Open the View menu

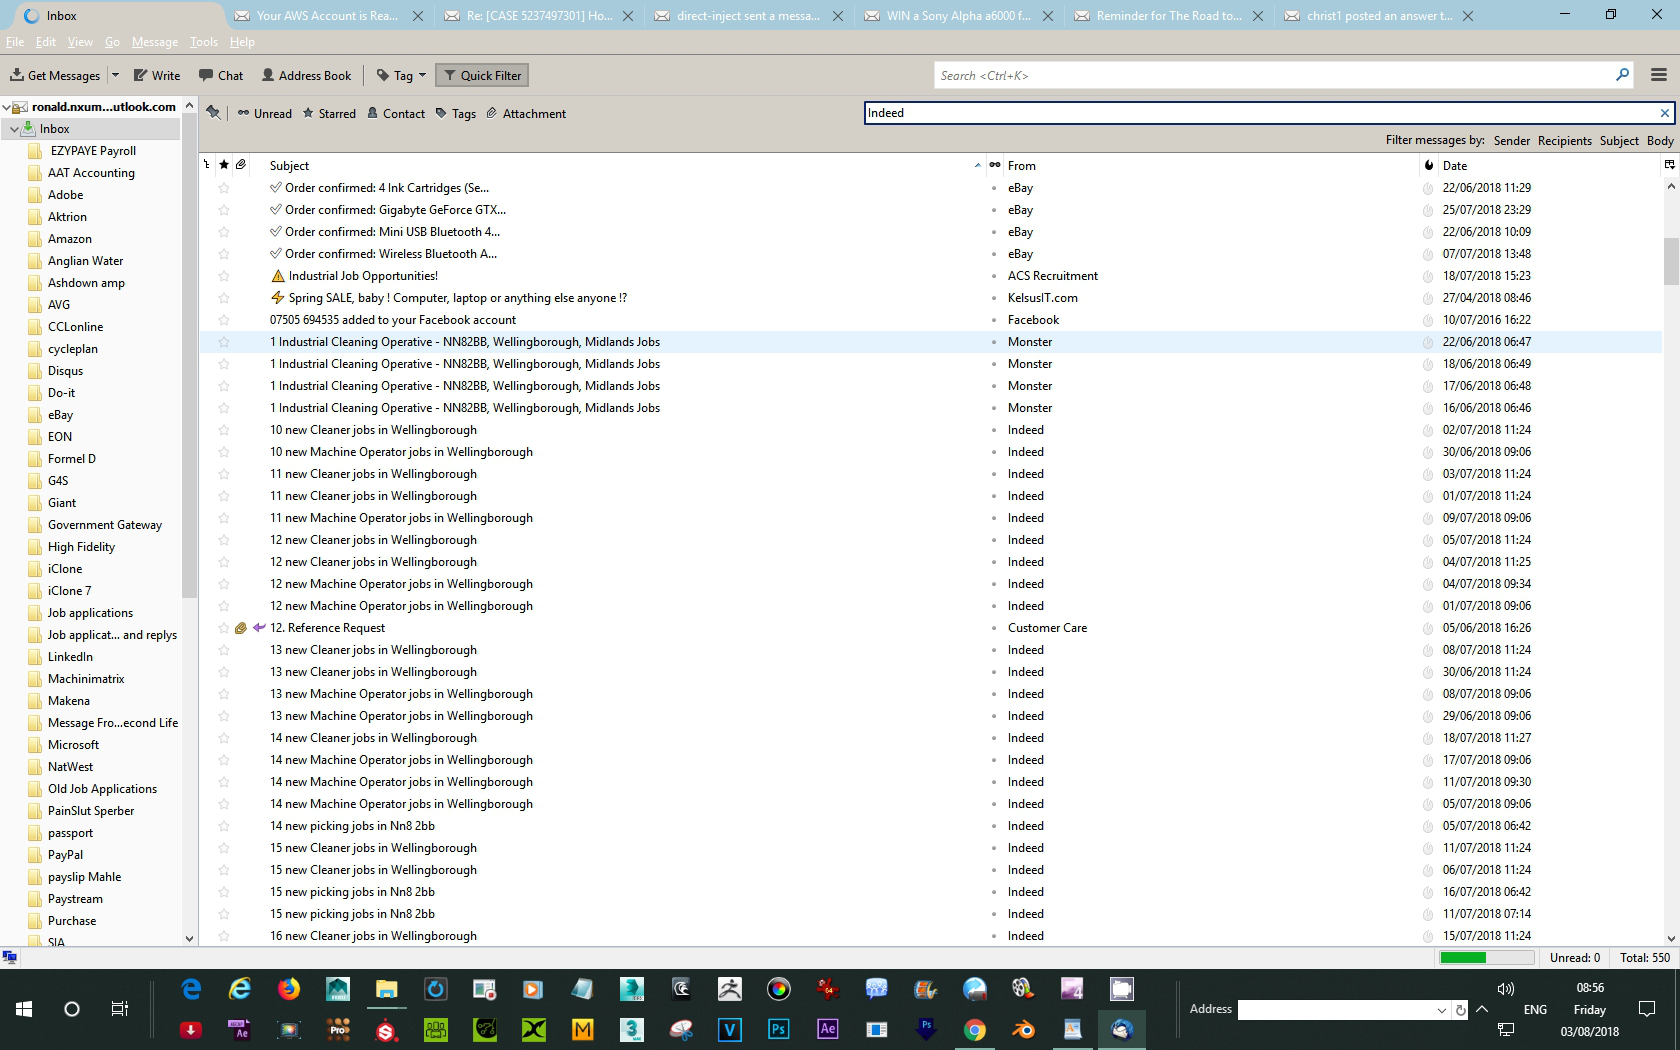coord(80,42)
